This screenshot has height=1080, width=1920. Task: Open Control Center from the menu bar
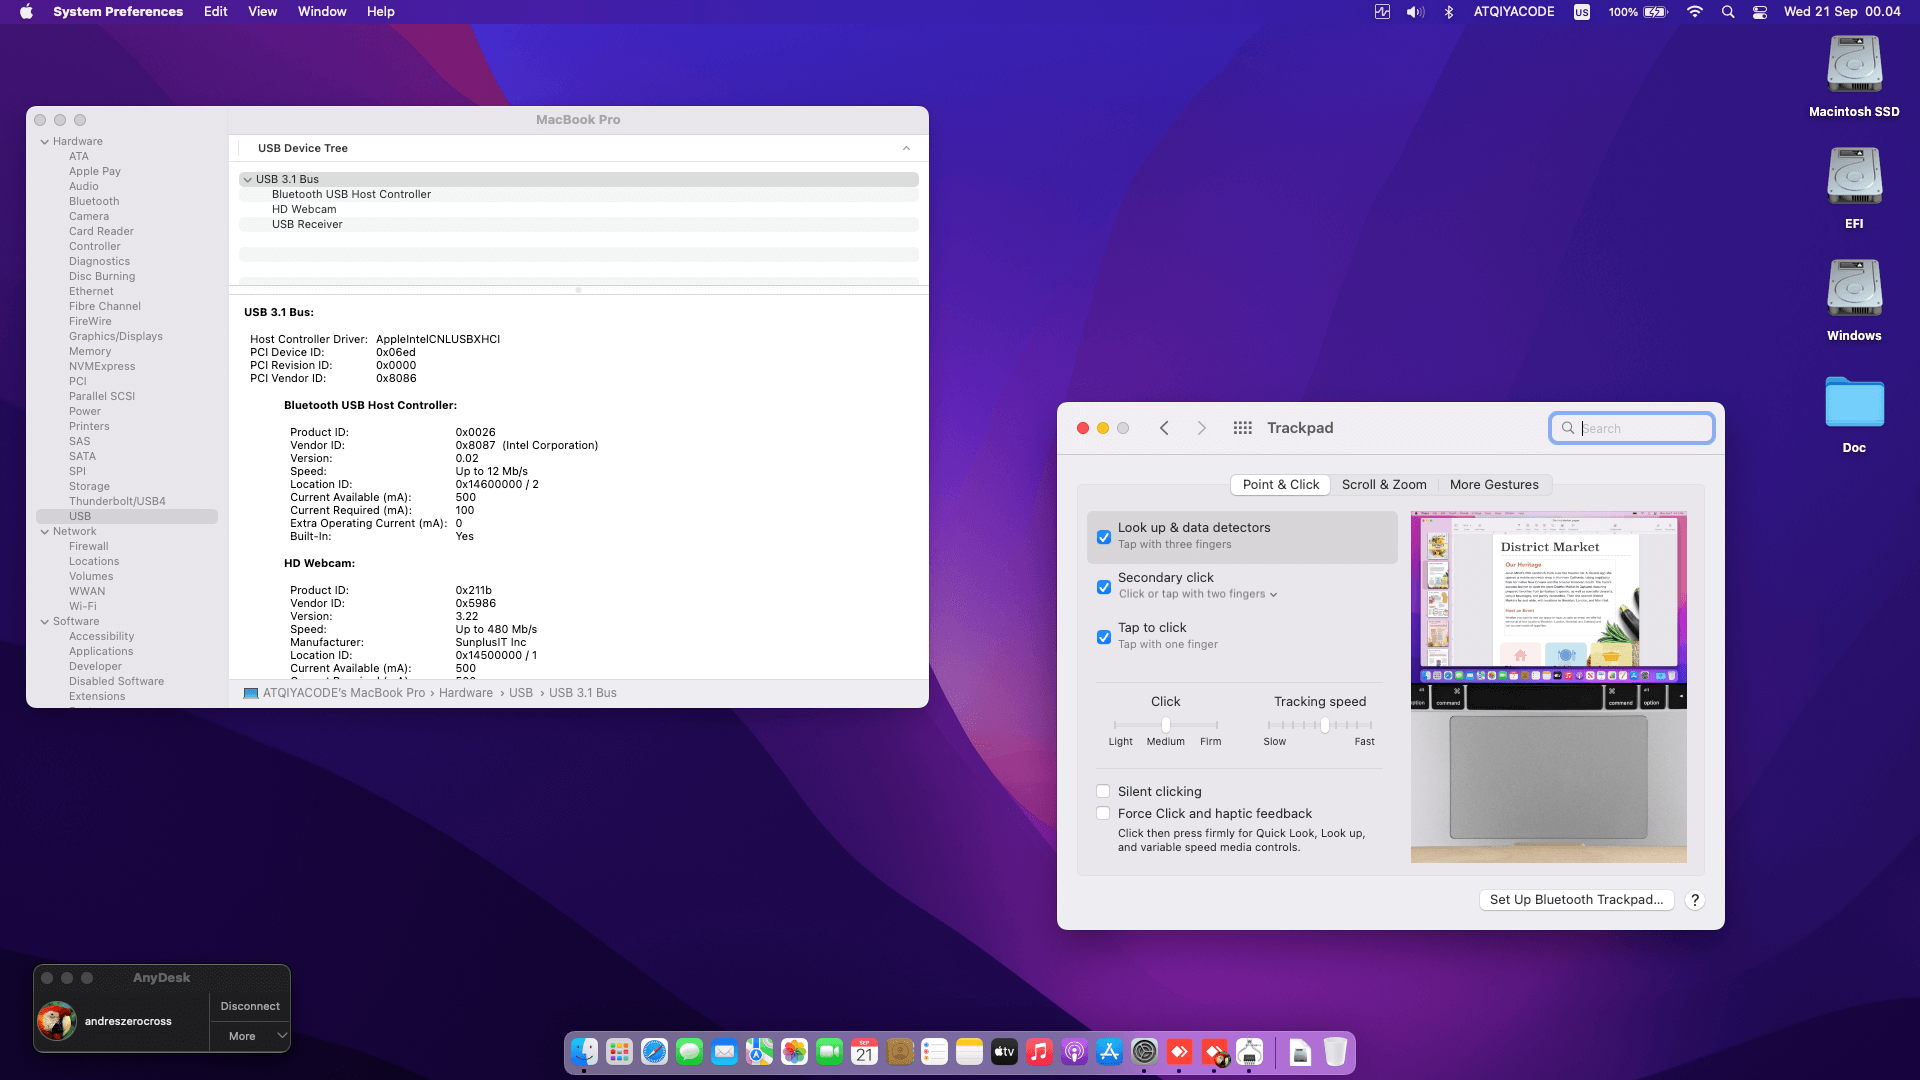pyautogui.click(x=1760, y=12)
